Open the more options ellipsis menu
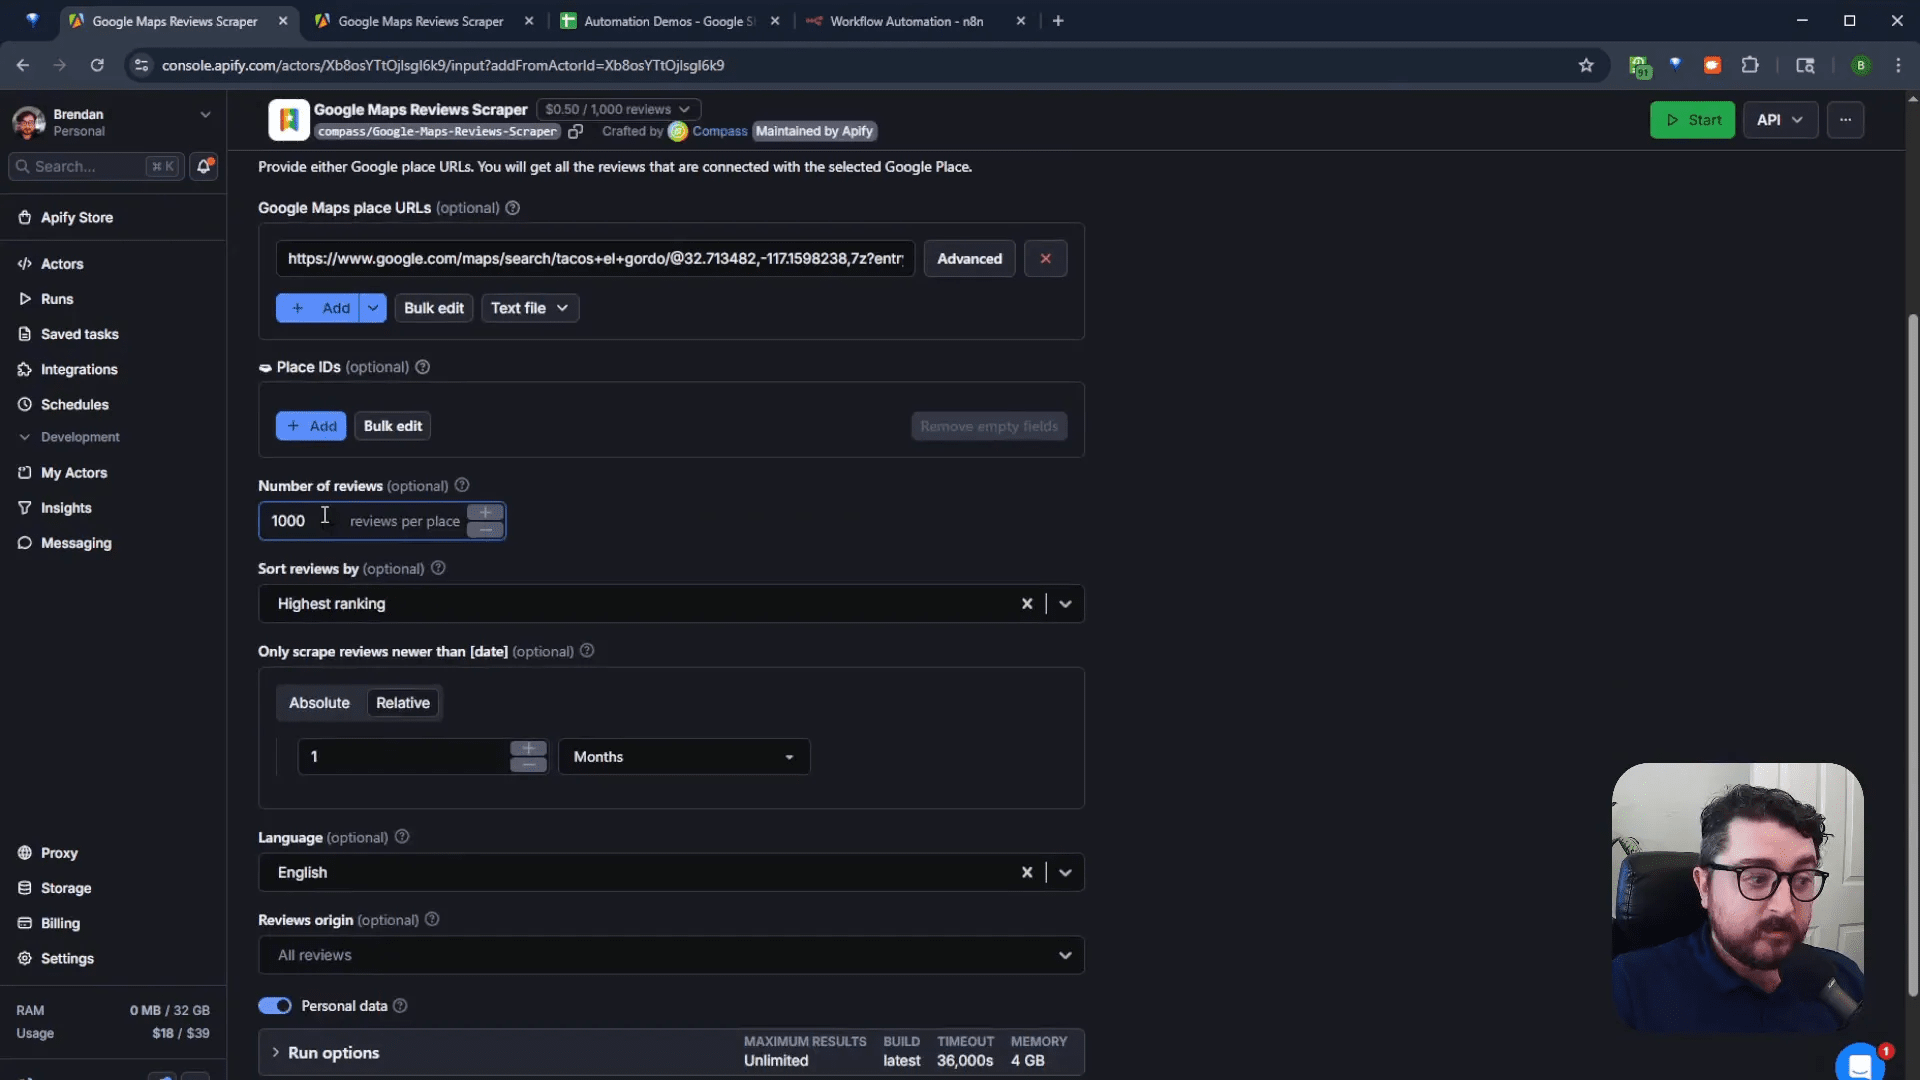Screen dimensions: 1920x1080 [x=1845, y=120]
